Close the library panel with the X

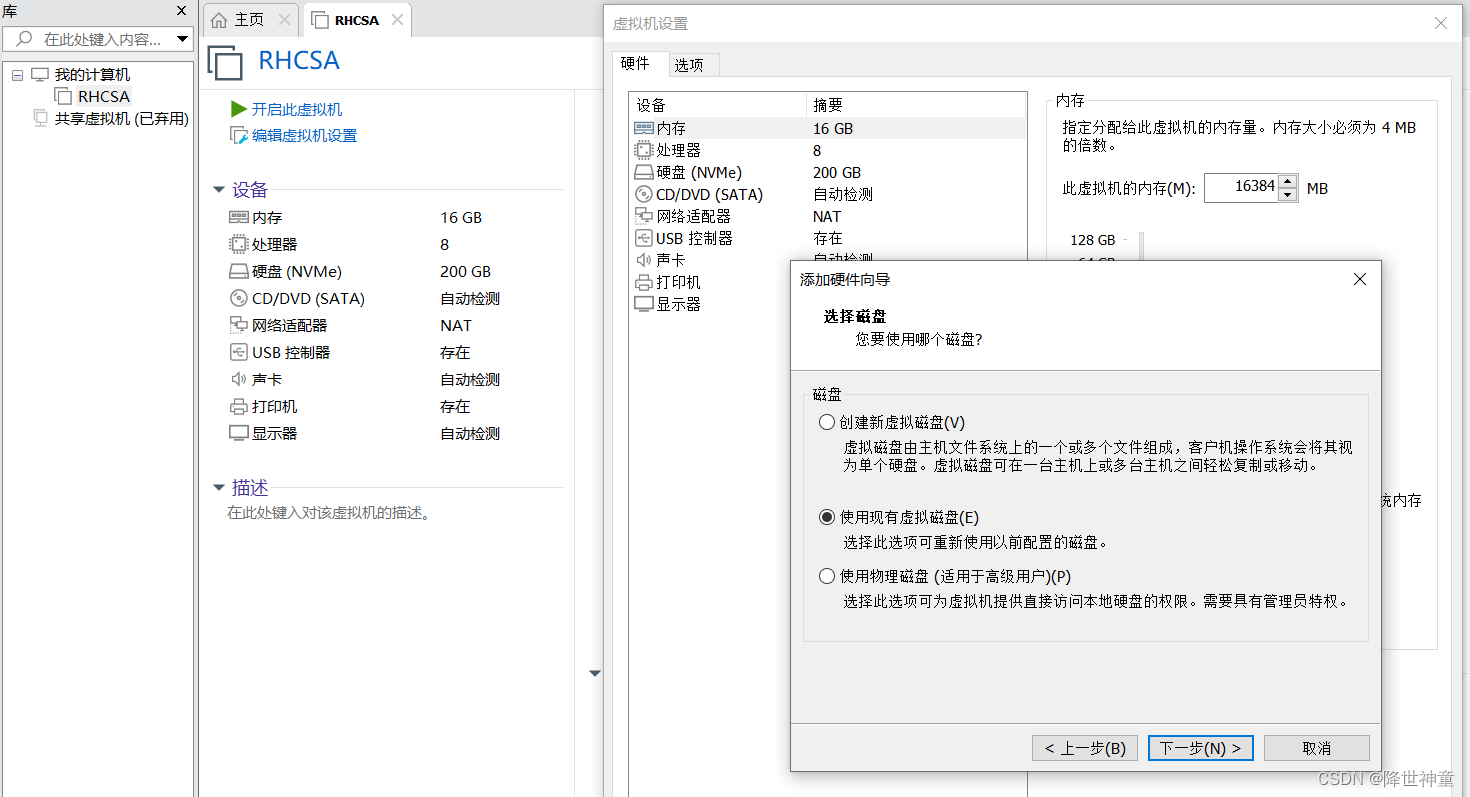[181, 11]
